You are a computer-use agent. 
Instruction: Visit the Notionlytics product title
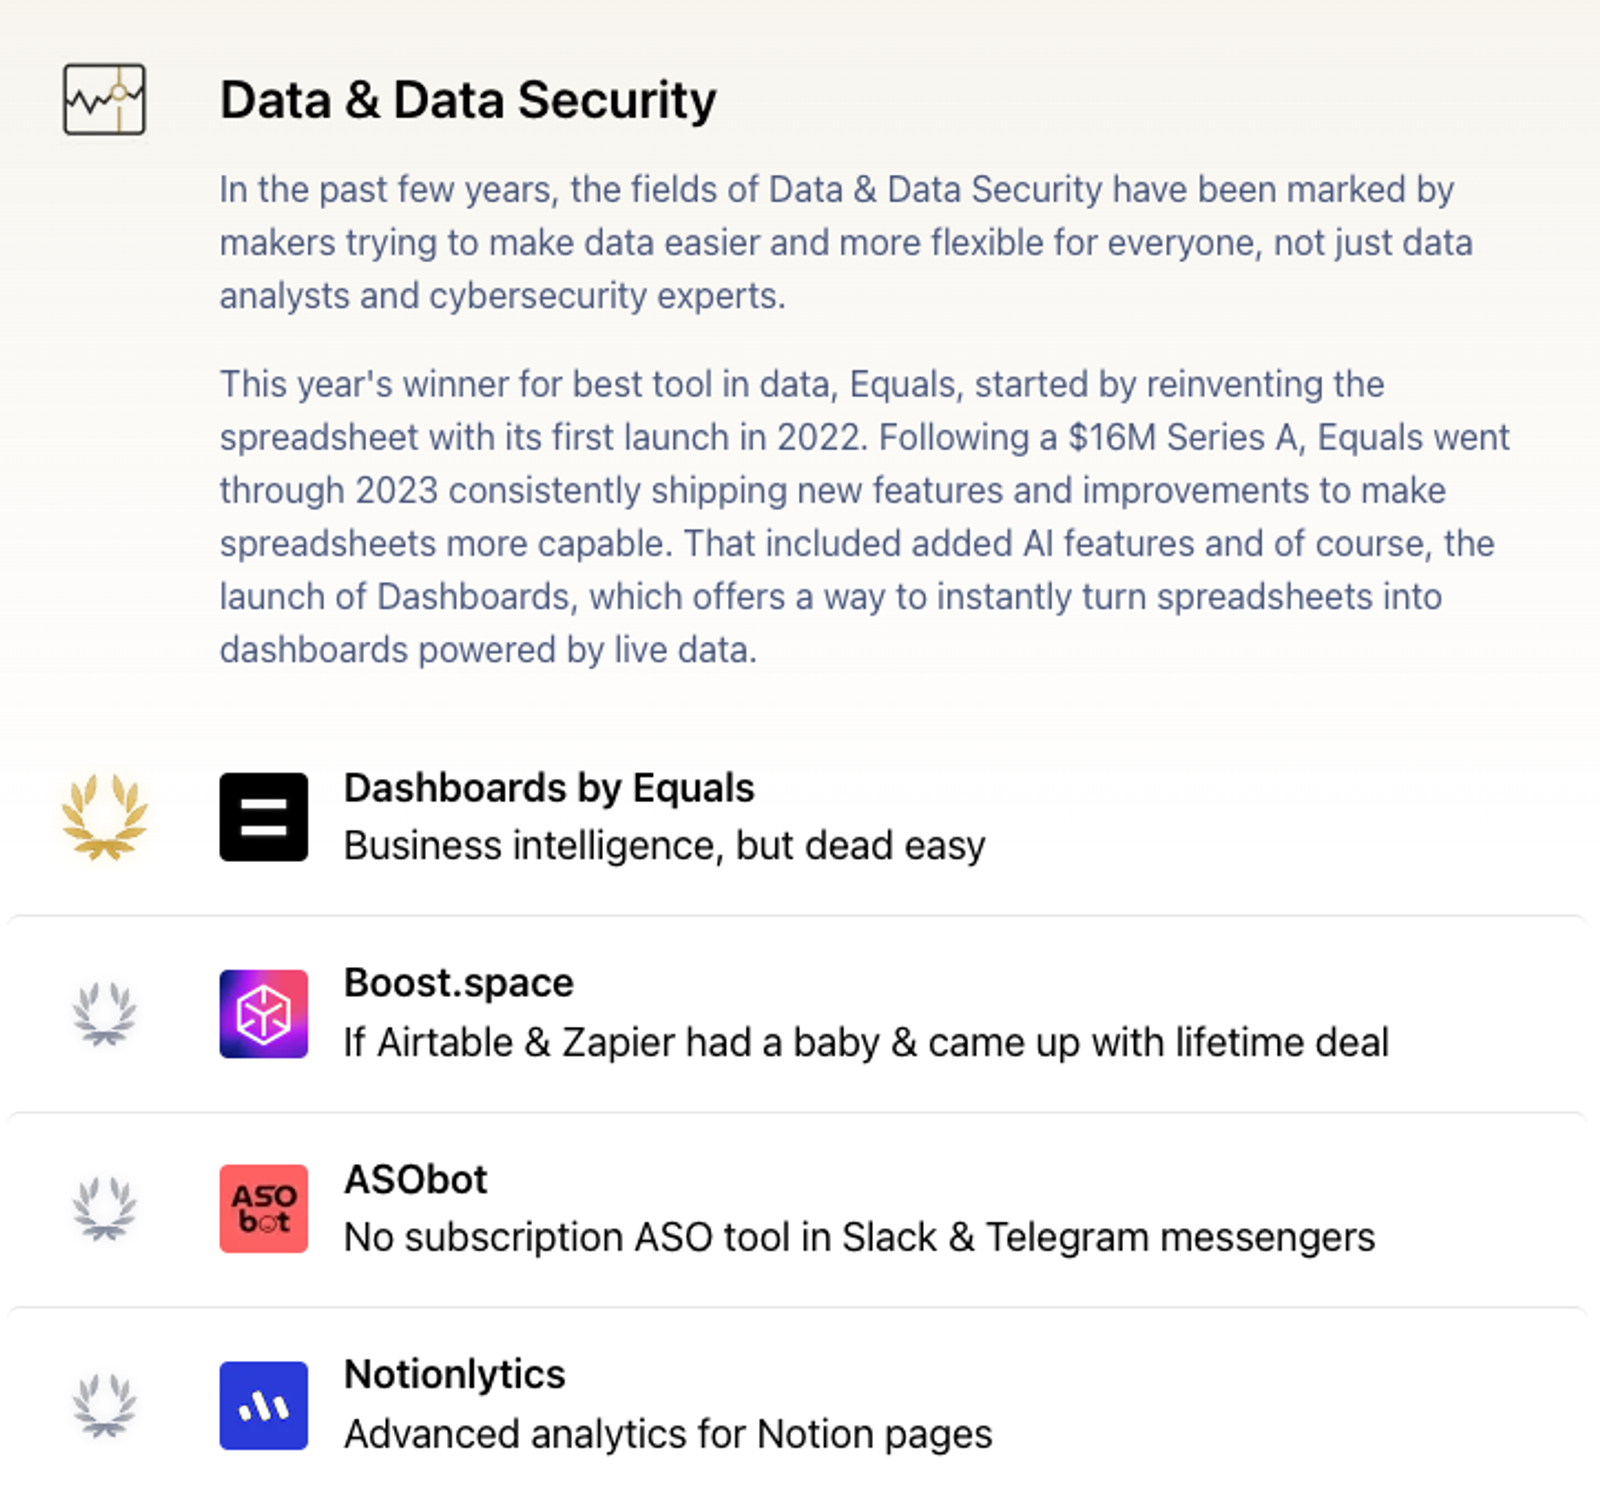(x=455, y=1375)
